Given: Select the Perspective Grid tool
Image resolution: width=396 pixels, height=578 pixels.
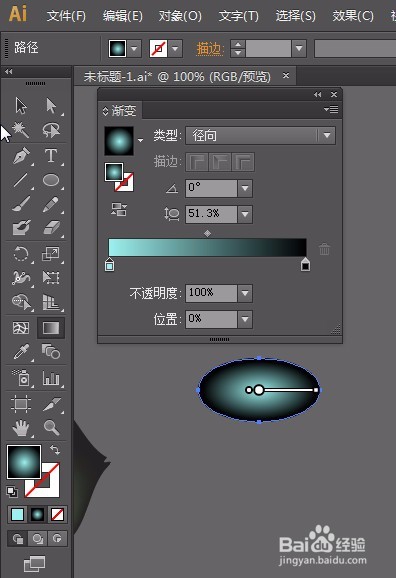Looking at the screenshot, I should coord(51,302).
